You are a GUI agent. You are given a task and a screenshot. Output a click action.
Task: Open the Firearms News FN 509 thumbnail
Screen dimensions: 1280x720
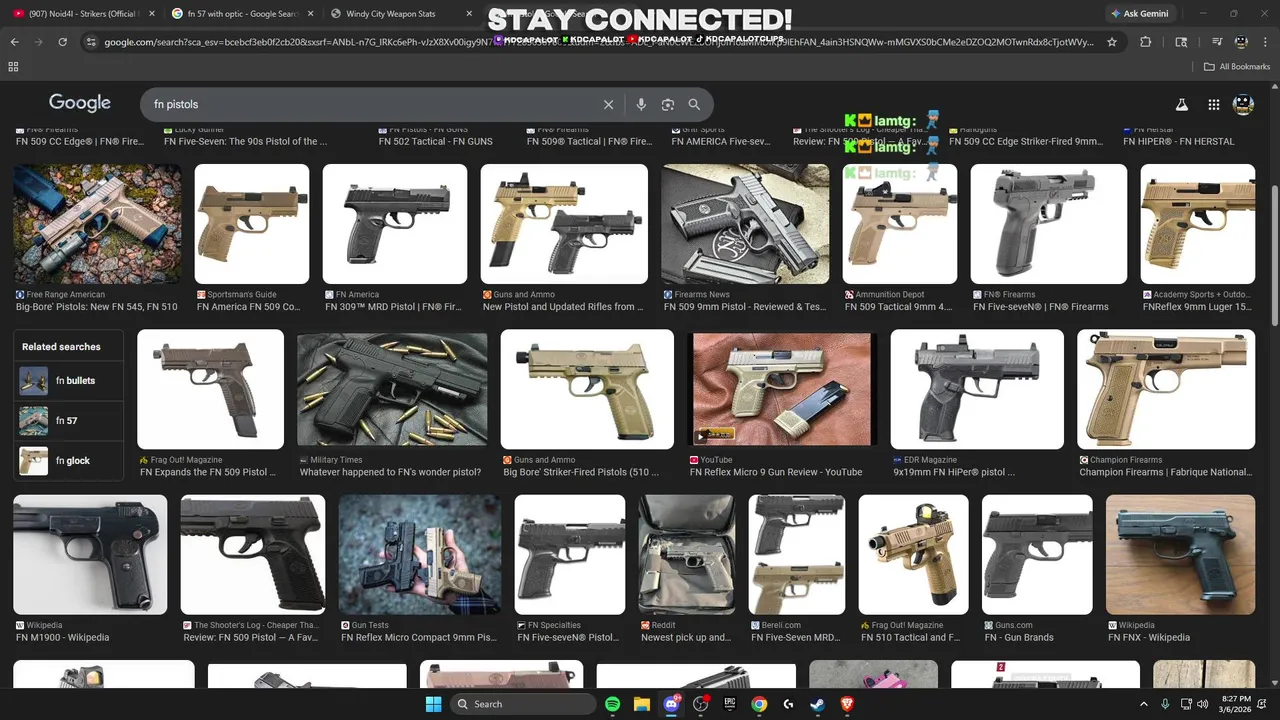[x=745, y=224]
